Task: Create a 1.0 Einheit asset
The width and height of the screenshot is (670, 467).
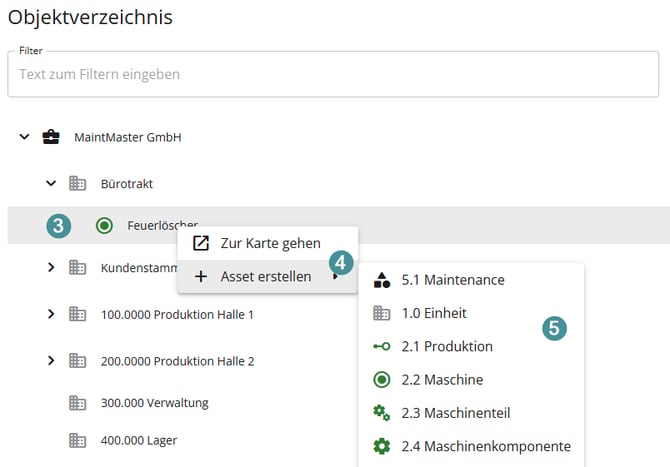Action: tap(471, 313)
